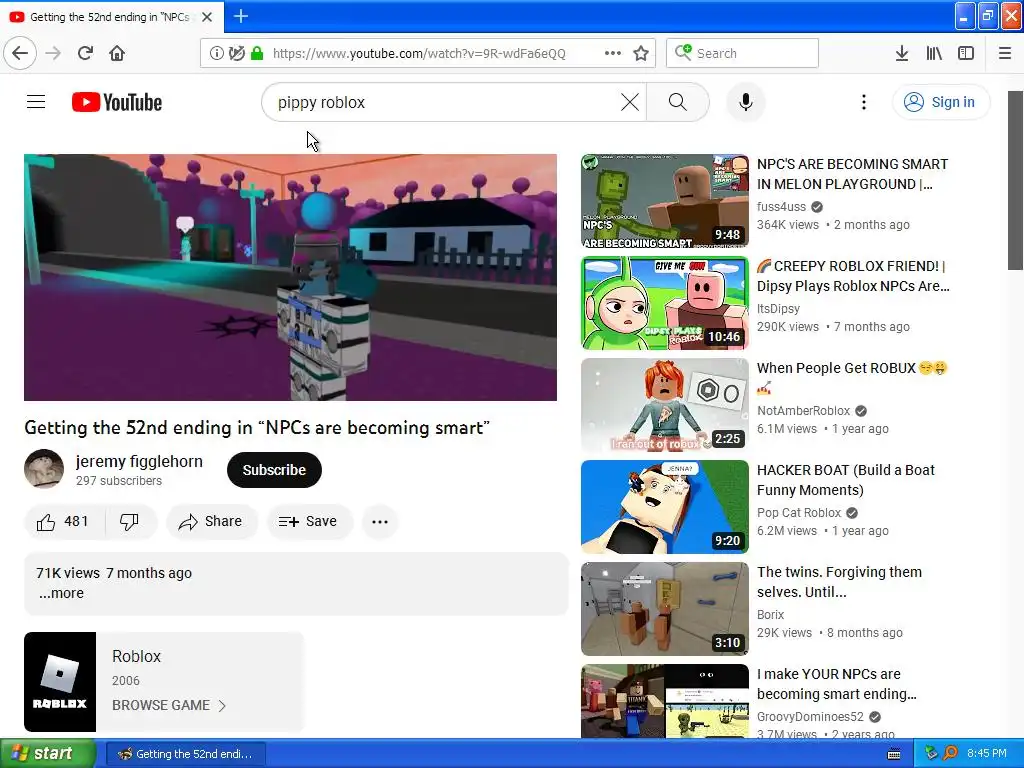Click the YouTube magnifier search button

(x=678, y=102)
